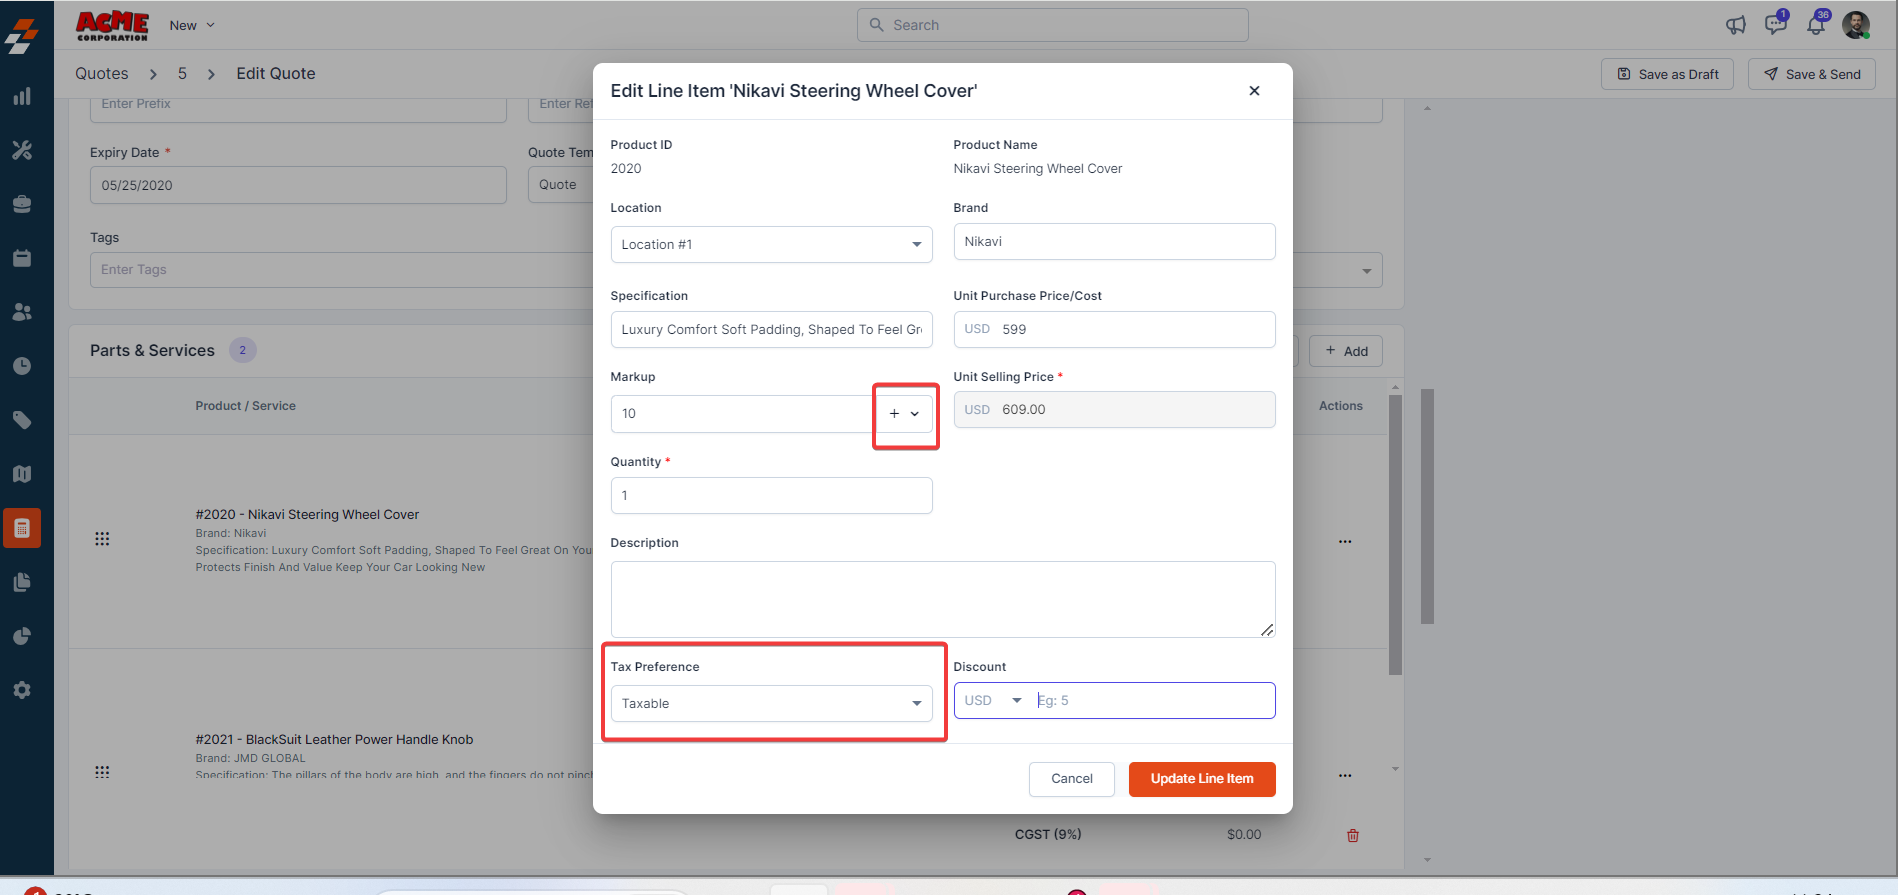This screenshot has width=1898, height=895.
Task: Open the notifications bell
Action: (x=1816, y=25)
